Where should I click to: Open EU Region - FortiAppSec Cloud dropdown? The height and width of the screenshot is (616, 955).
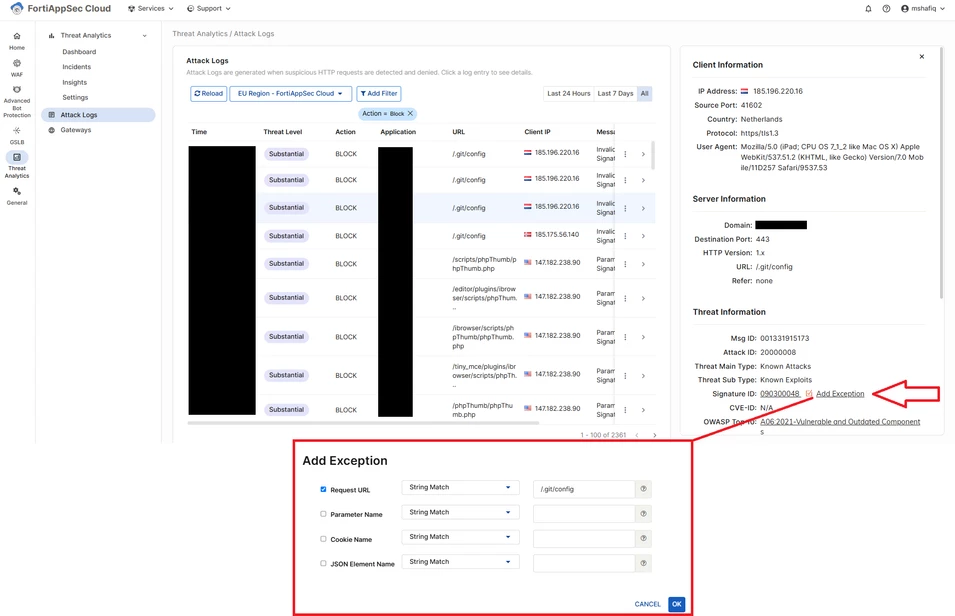pyautogui.click(x=291, y=94)
